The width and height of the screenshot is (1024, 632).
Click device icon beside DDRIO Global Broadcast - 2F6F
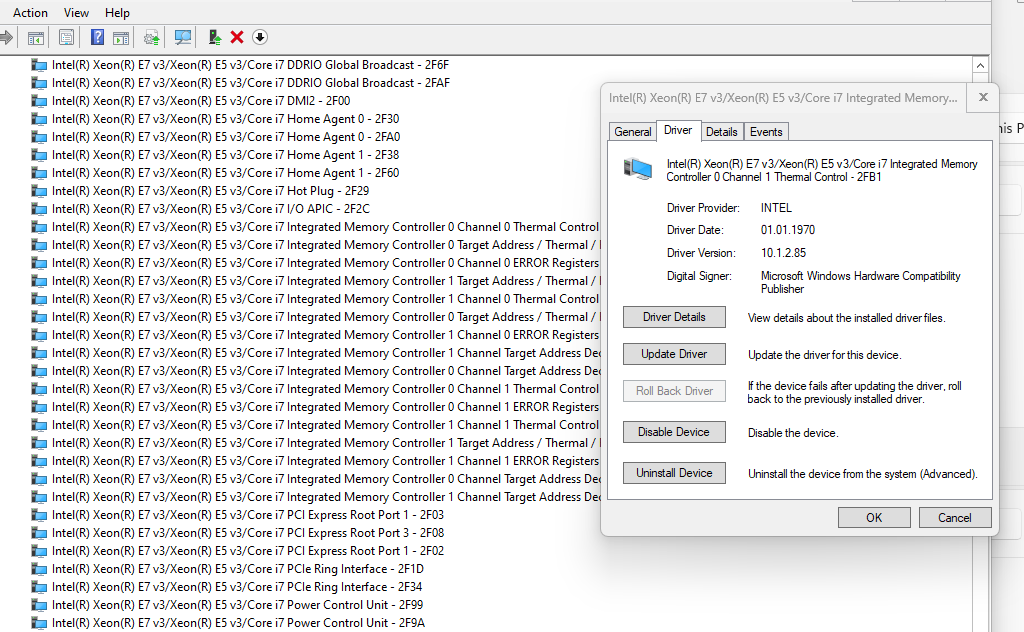click(39, 65)
